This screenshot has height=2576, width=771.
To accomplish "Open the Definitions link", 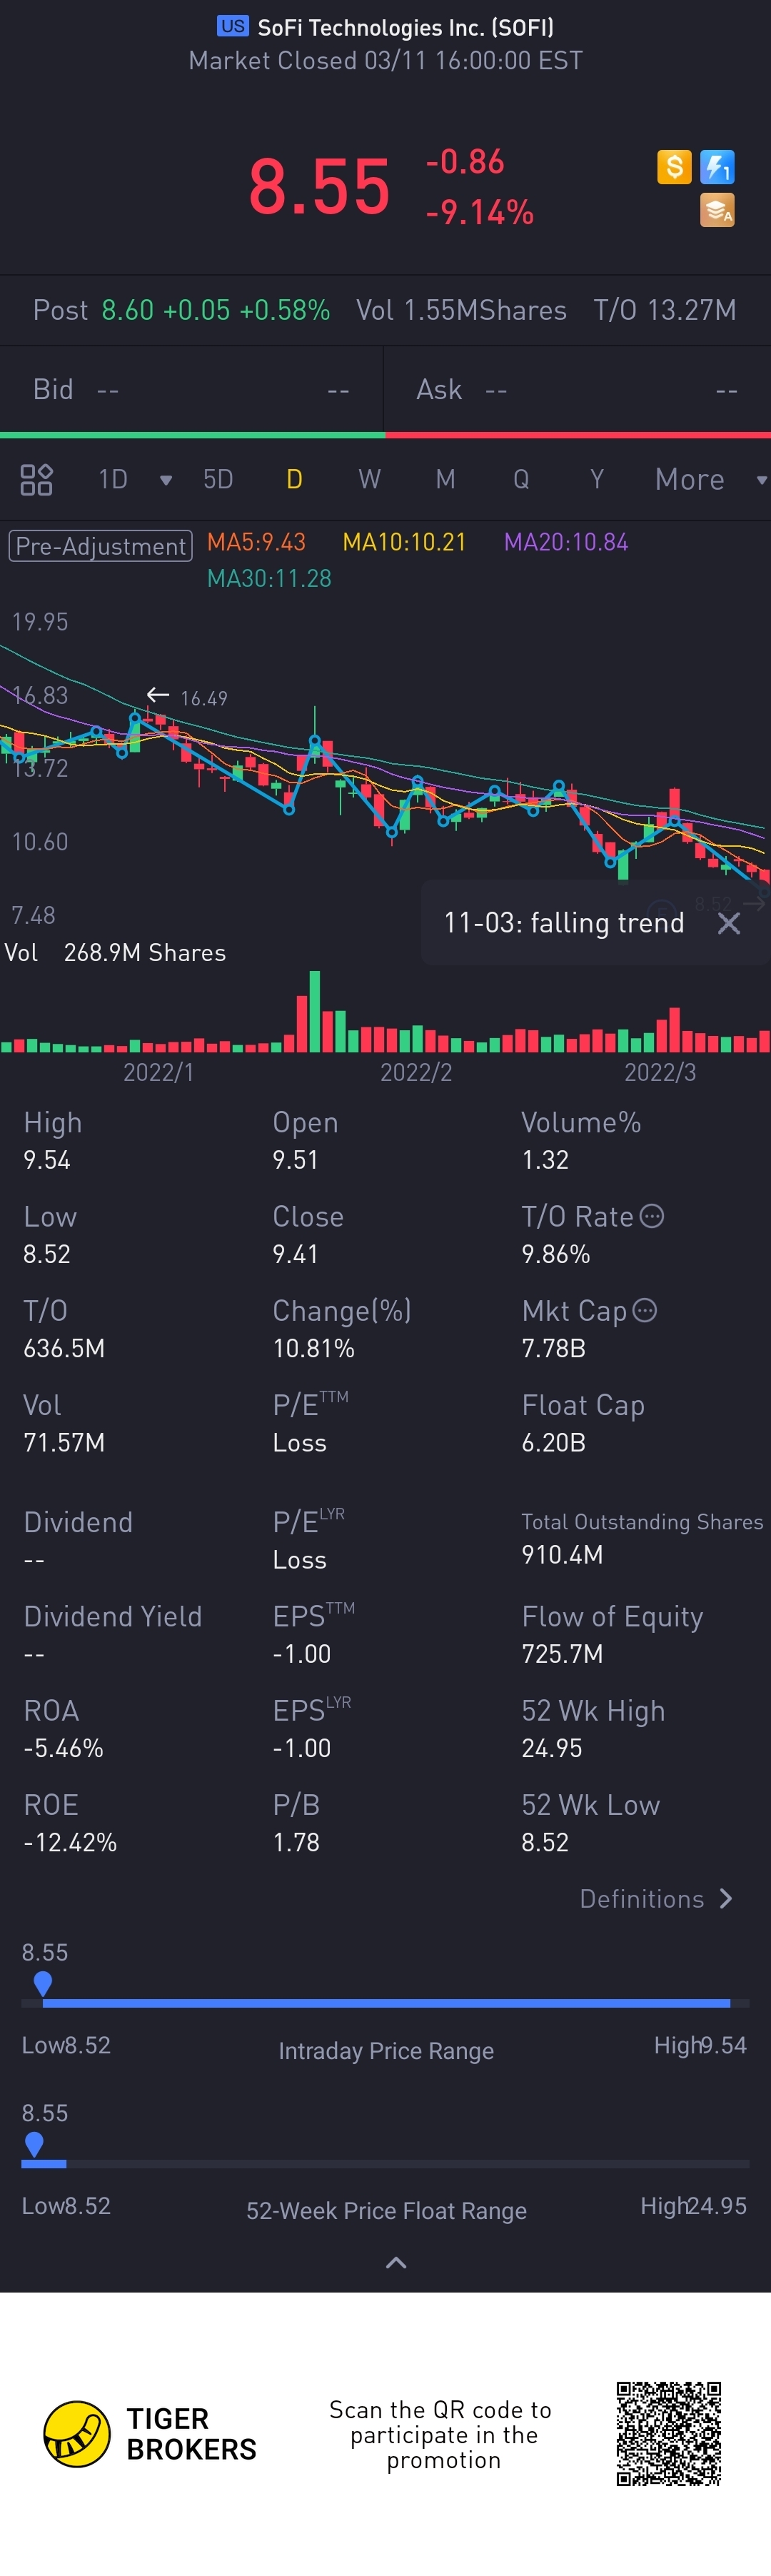I will [656, 1898].
